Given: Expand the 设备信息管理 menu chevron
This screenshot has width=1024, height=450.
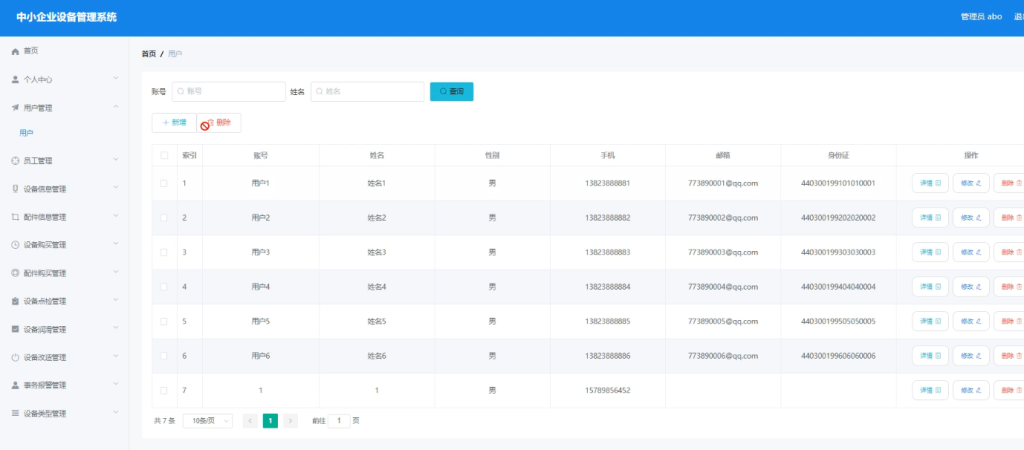Looking at the screenshot, I should point(116,187).
